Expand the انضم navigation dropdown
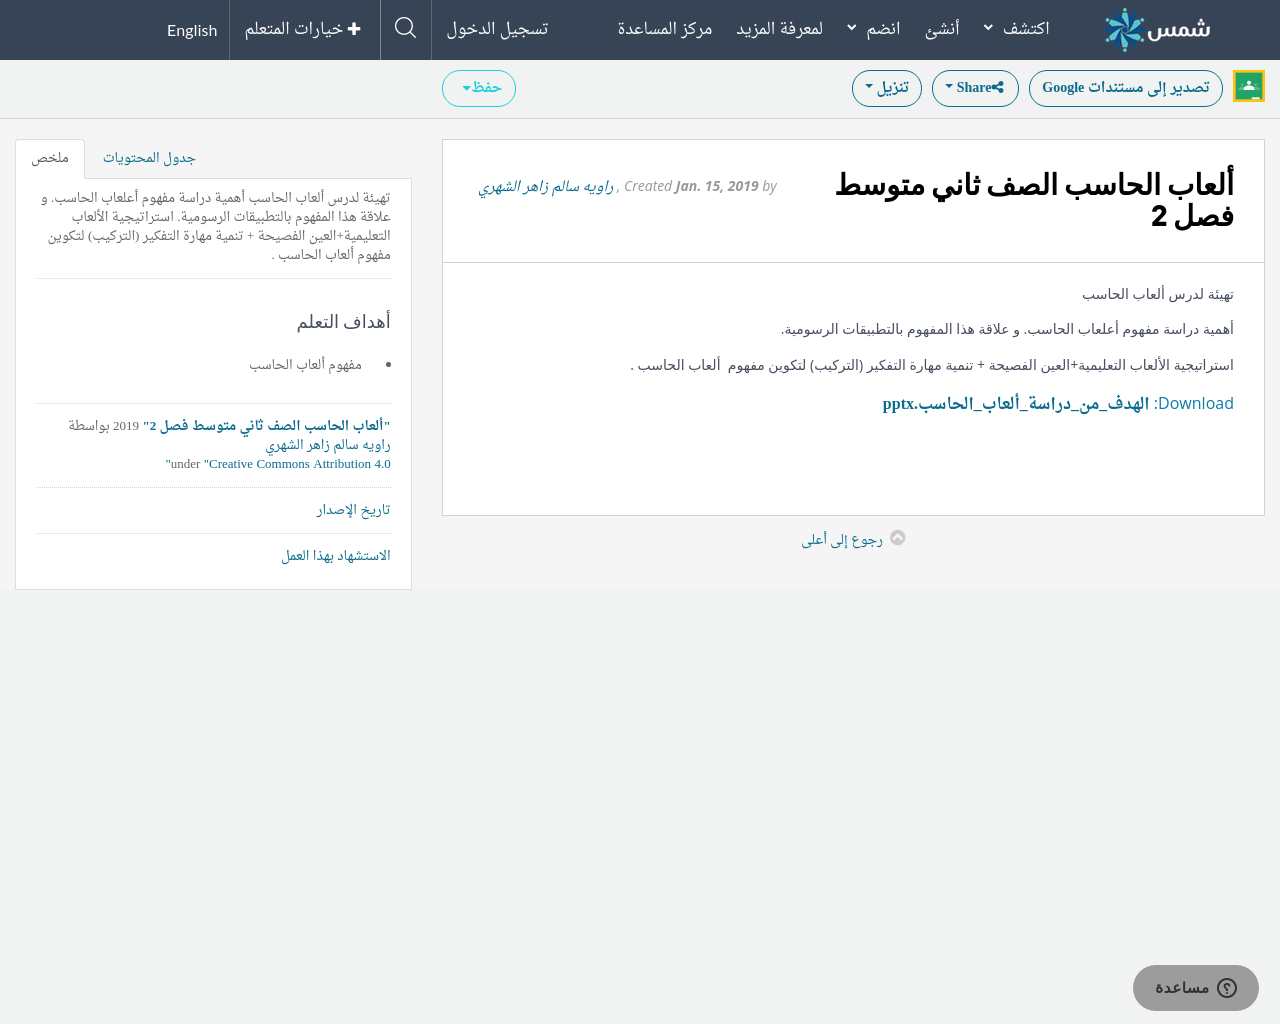 point(873,28)
